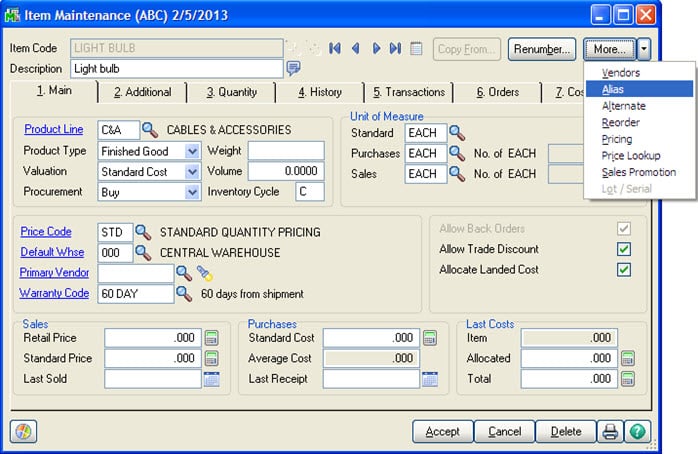Toggle the Allow Trade Discount checkbox

click(623, 249)
